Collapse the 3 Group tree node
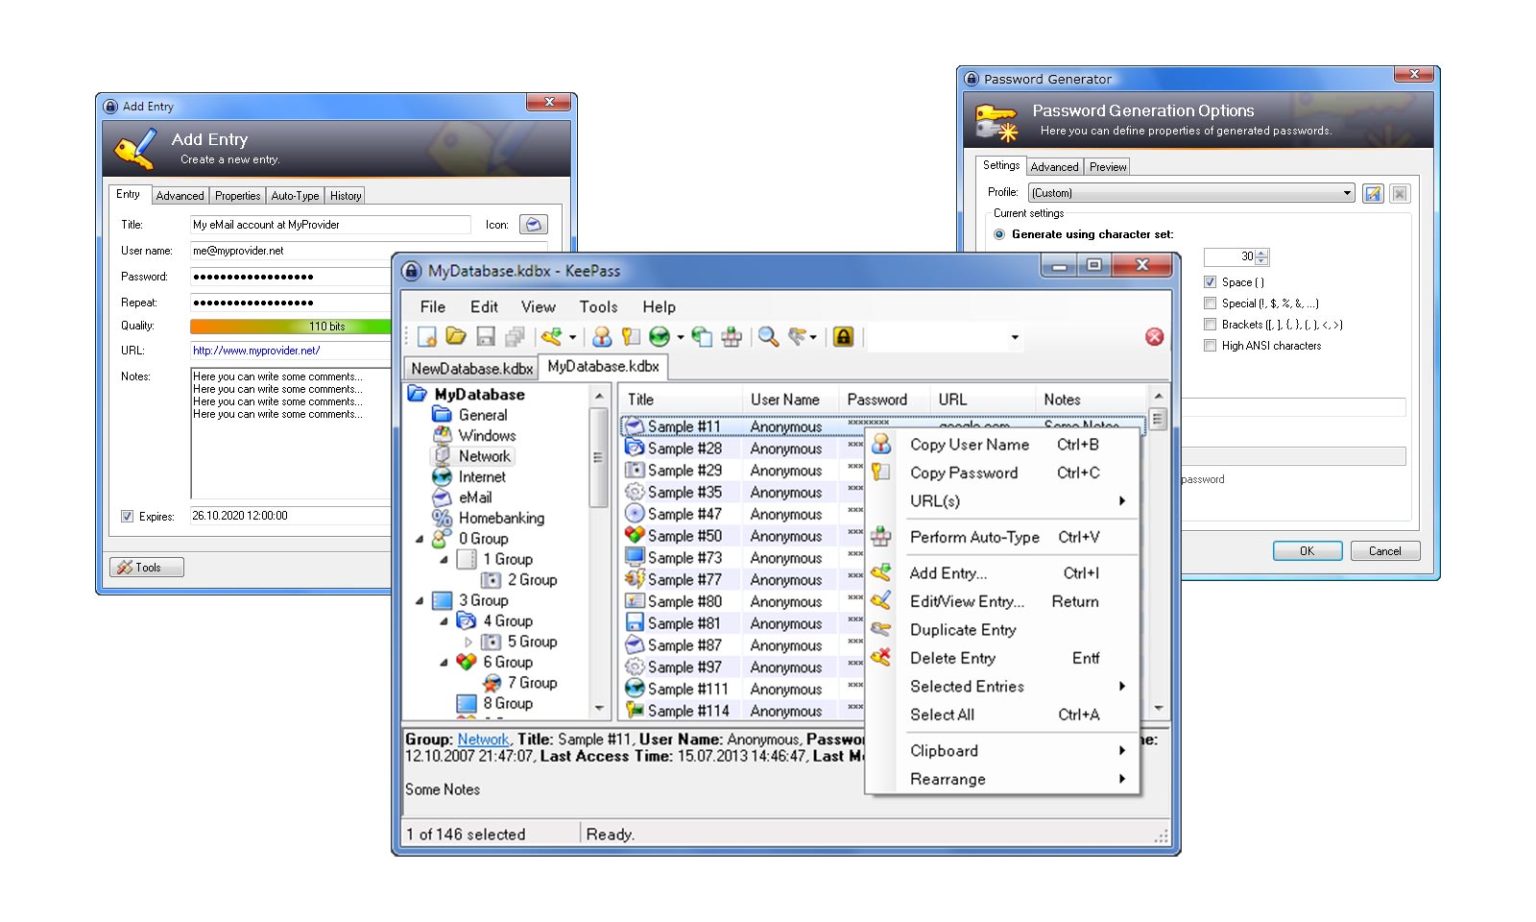Viewport: 1536px width, 922px height. tap(419, 601)
